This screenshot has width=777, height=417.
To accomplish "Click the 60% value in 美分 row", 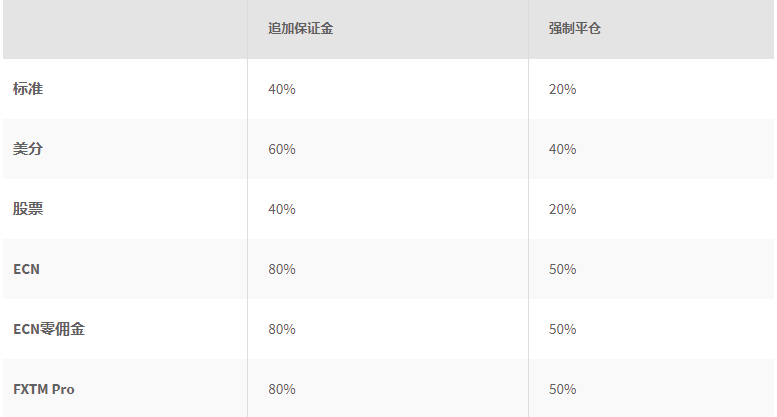I will click(282, 149).
